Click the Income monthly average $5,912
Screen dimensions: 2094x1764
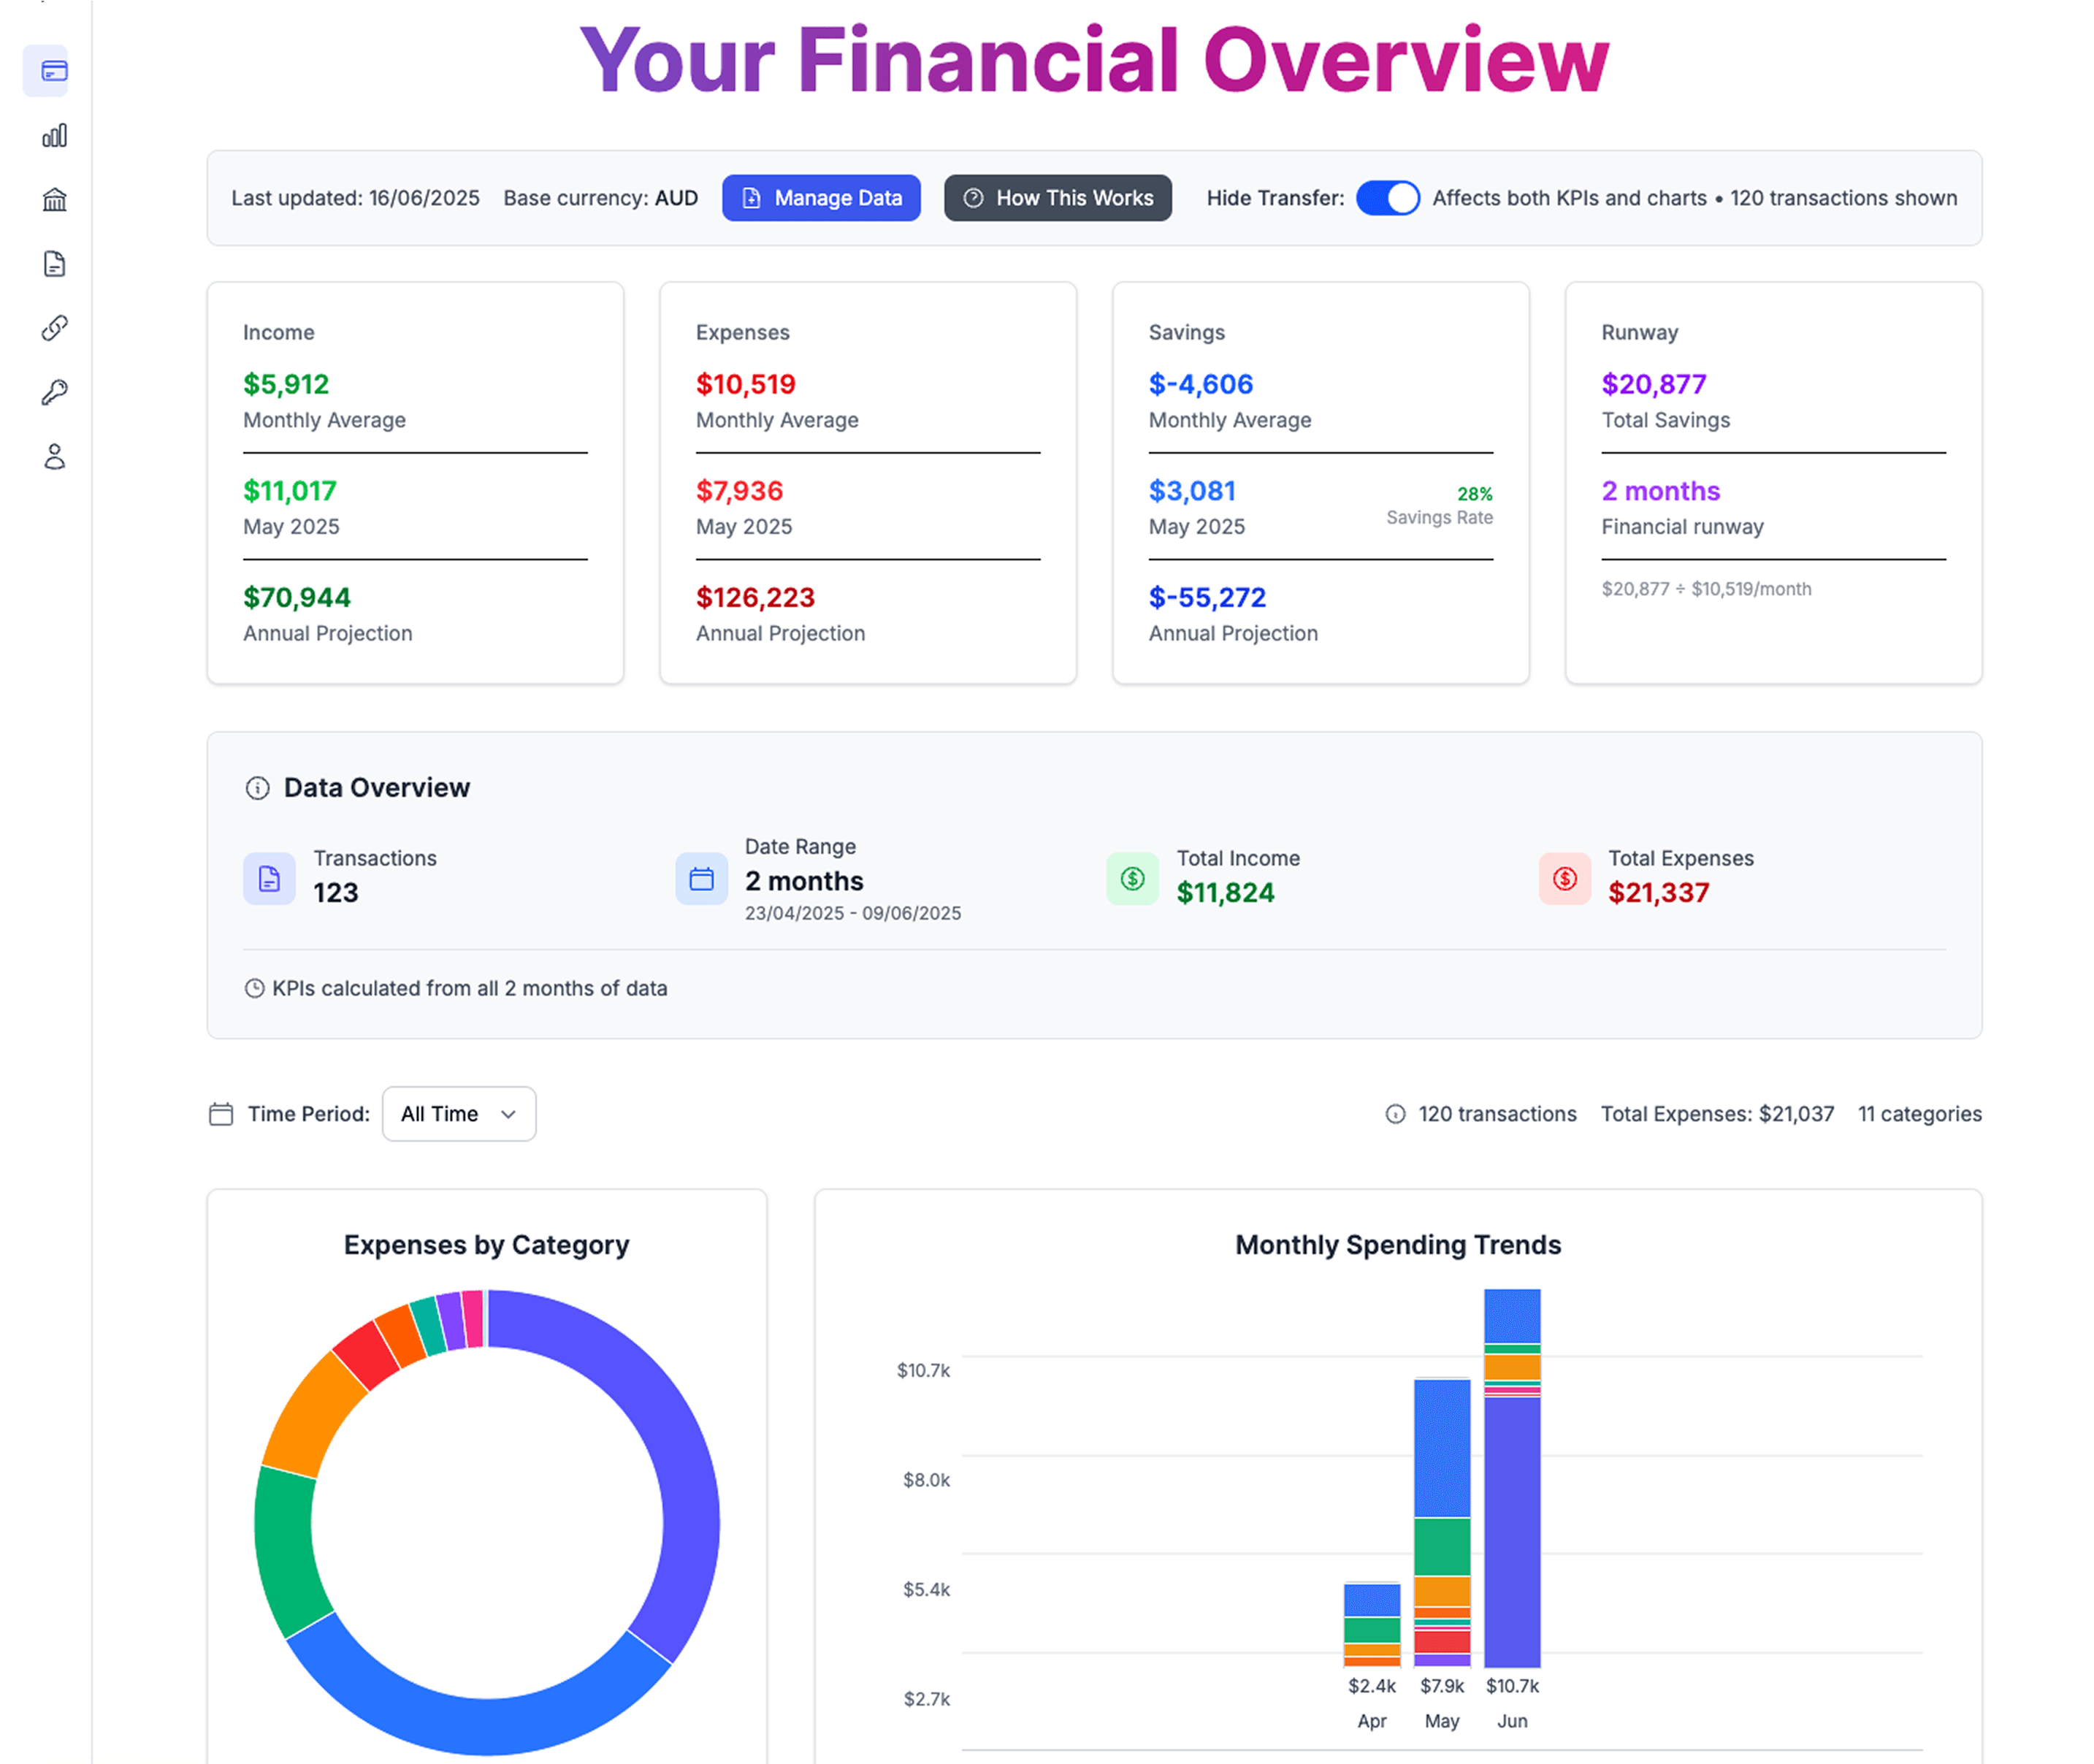point(286,384)
